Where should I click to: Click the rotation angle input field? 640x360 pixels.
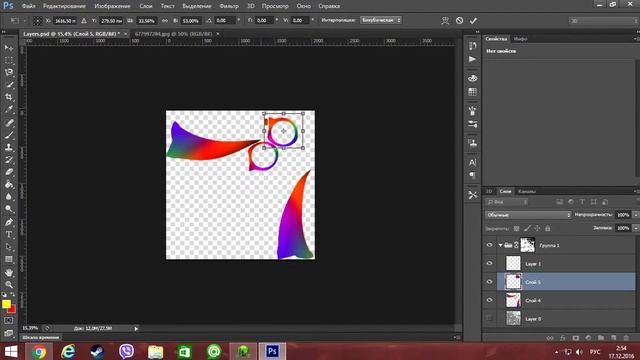[225, 20]
